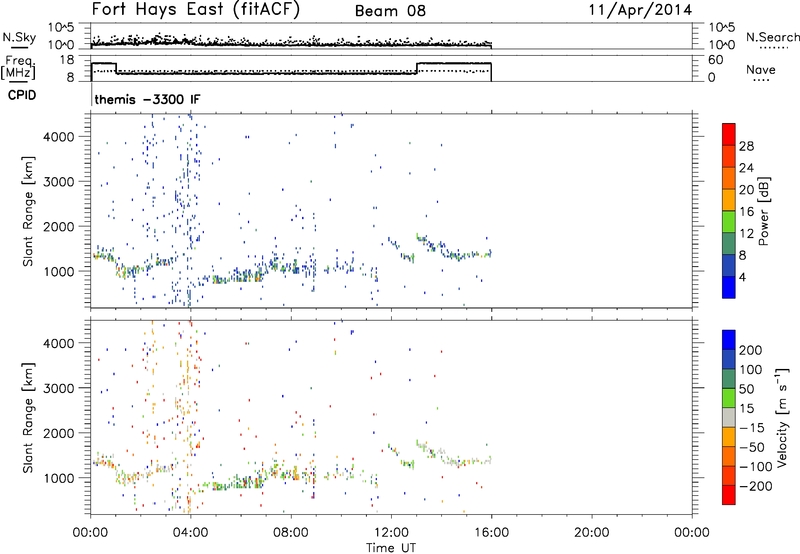Click the "04:00" time axis label

coord(191,533)
